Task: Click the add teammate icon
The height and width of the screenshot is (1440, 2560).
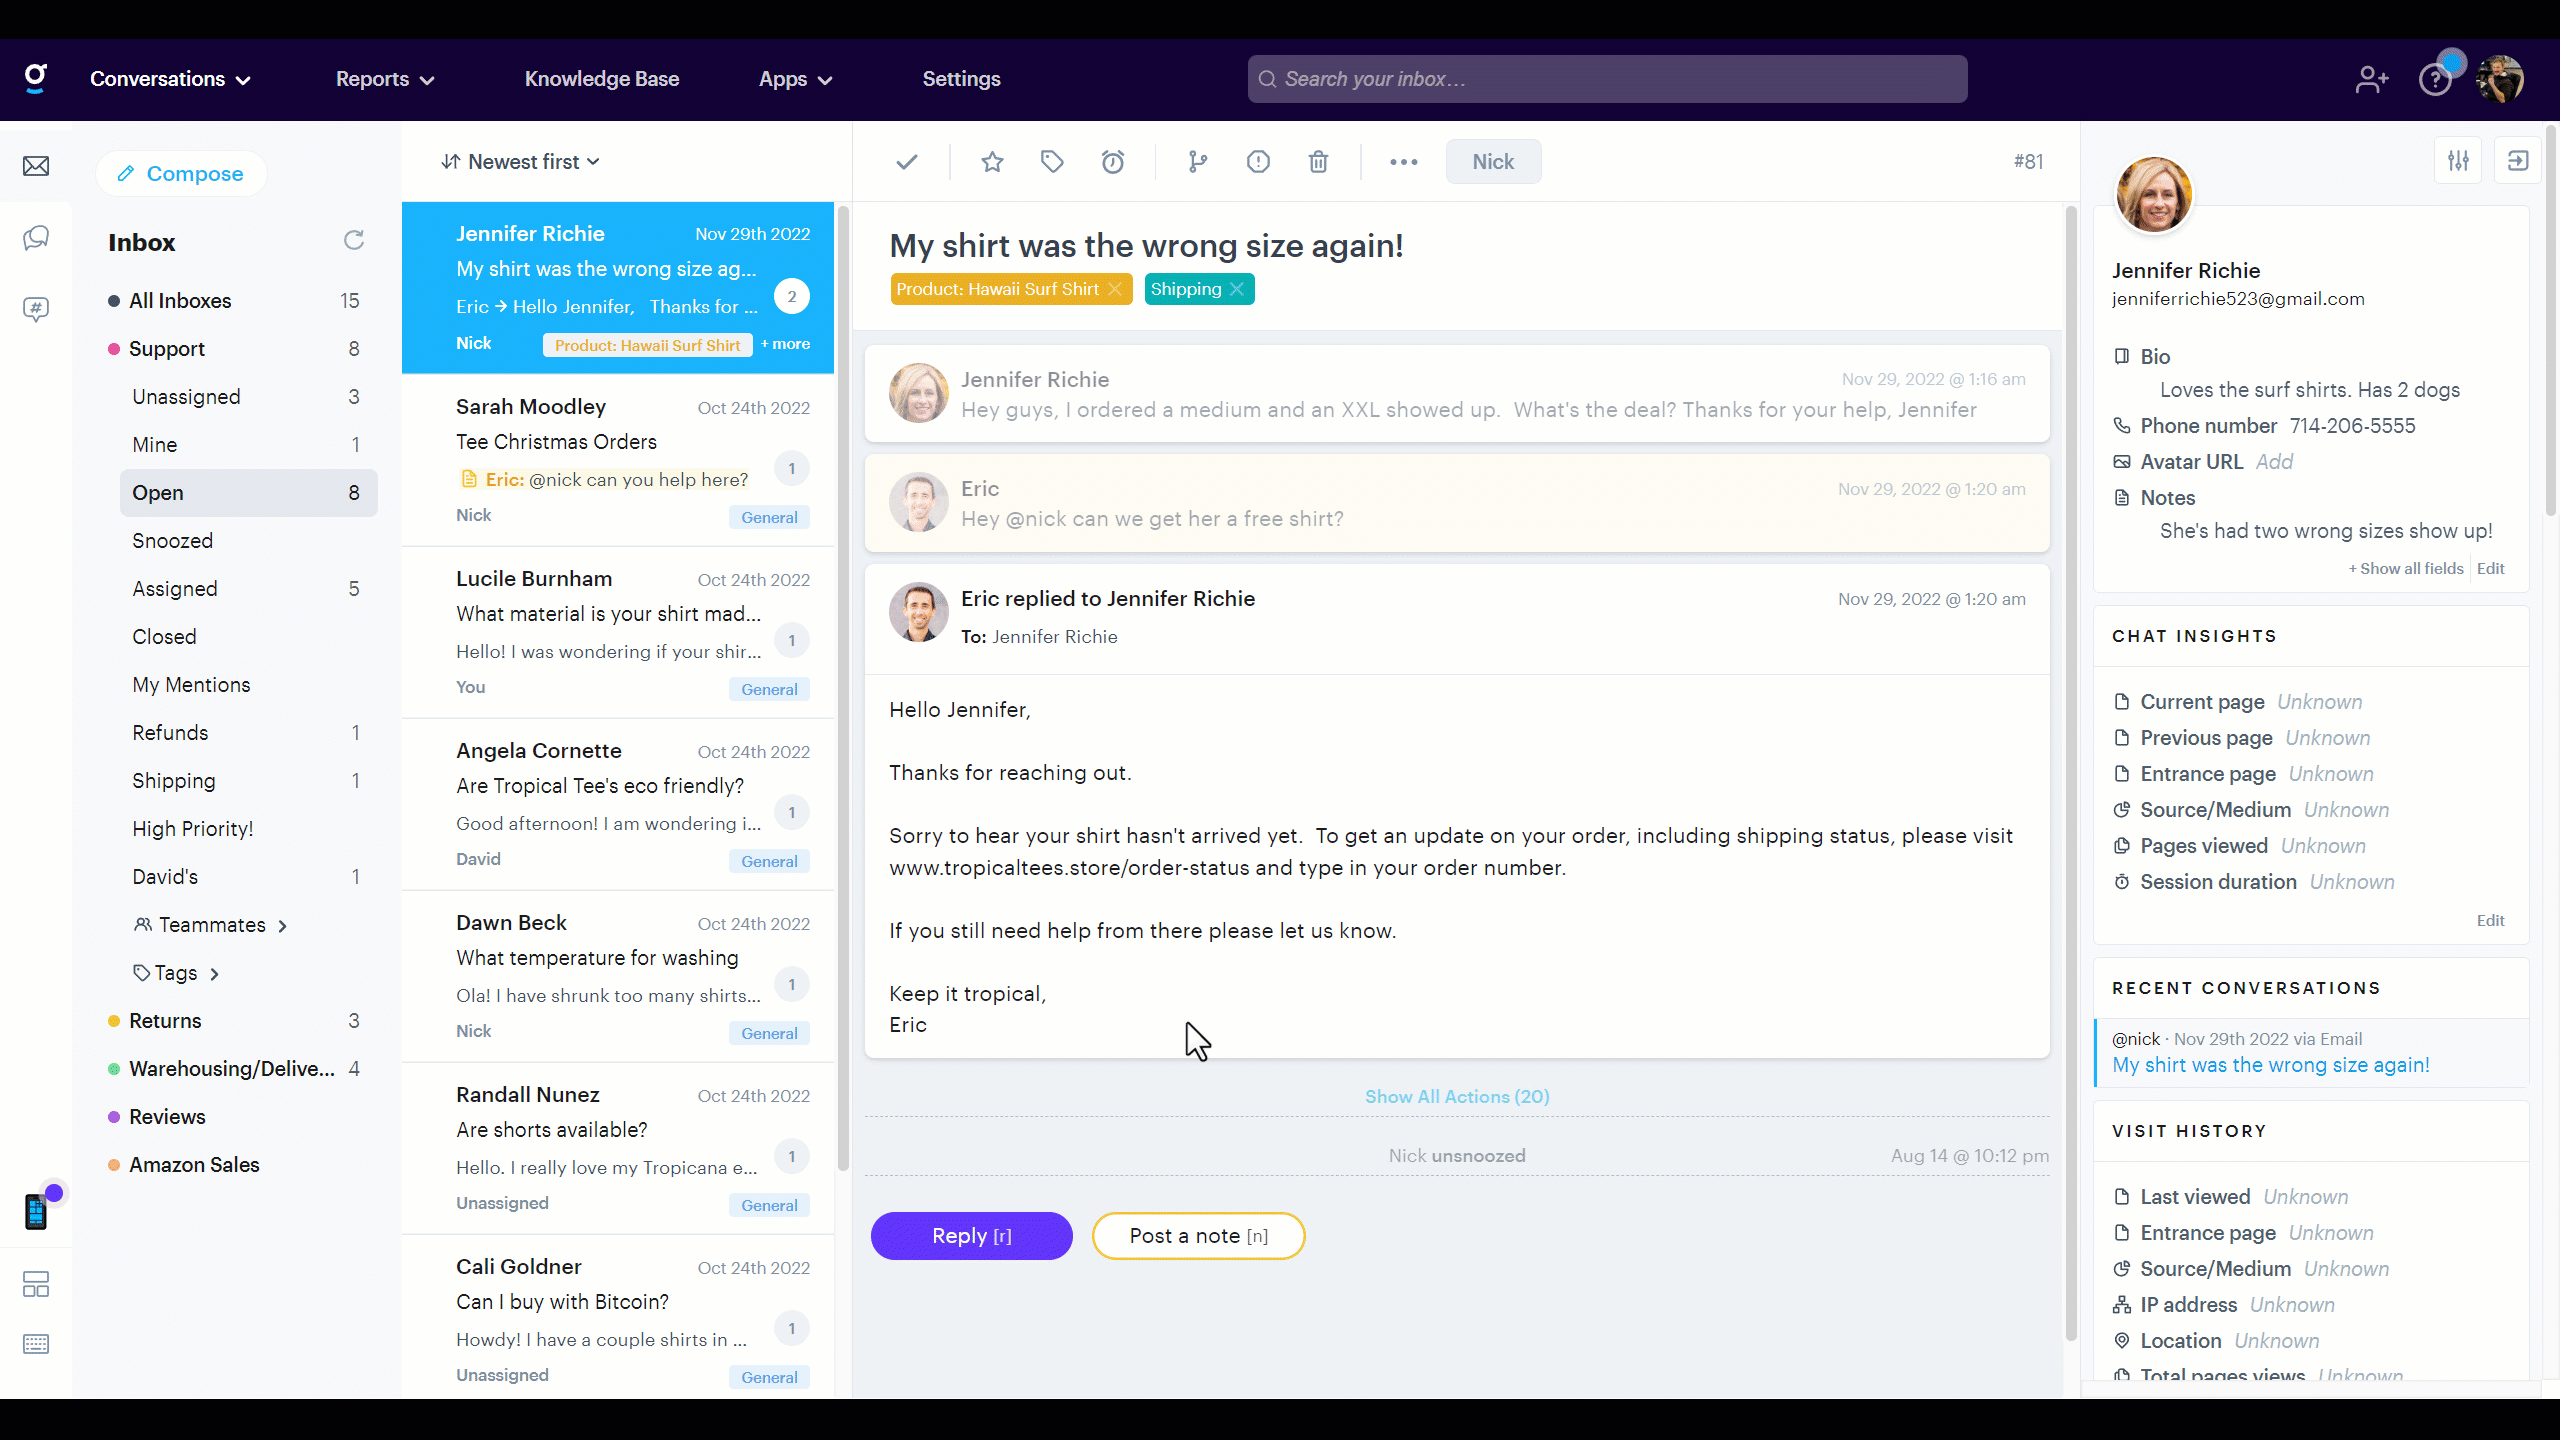Action: [2371, 79]
